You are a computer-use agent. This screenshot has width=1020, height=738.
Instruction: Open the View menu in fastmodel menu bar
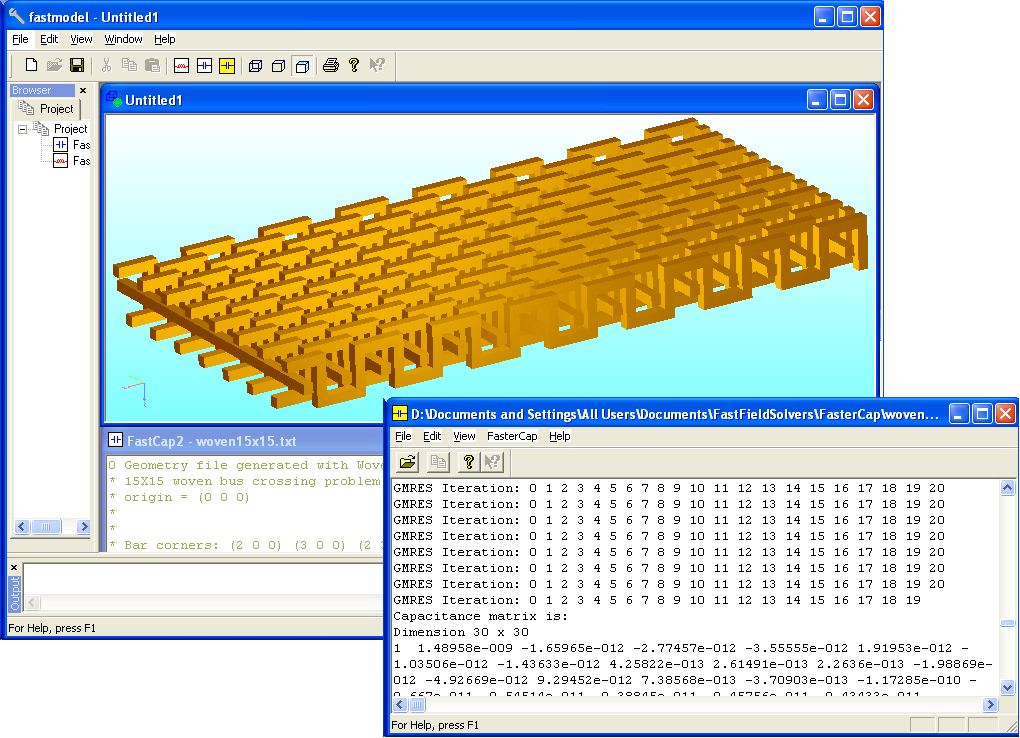(x=81, y=39)
